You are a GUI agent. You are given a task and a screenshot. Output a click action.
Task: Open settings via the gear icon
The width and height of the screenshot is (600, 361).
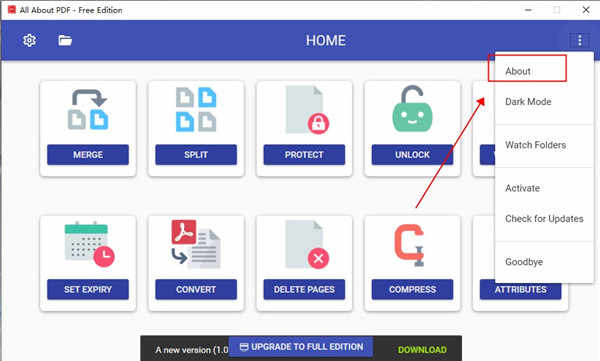point(29,40)
